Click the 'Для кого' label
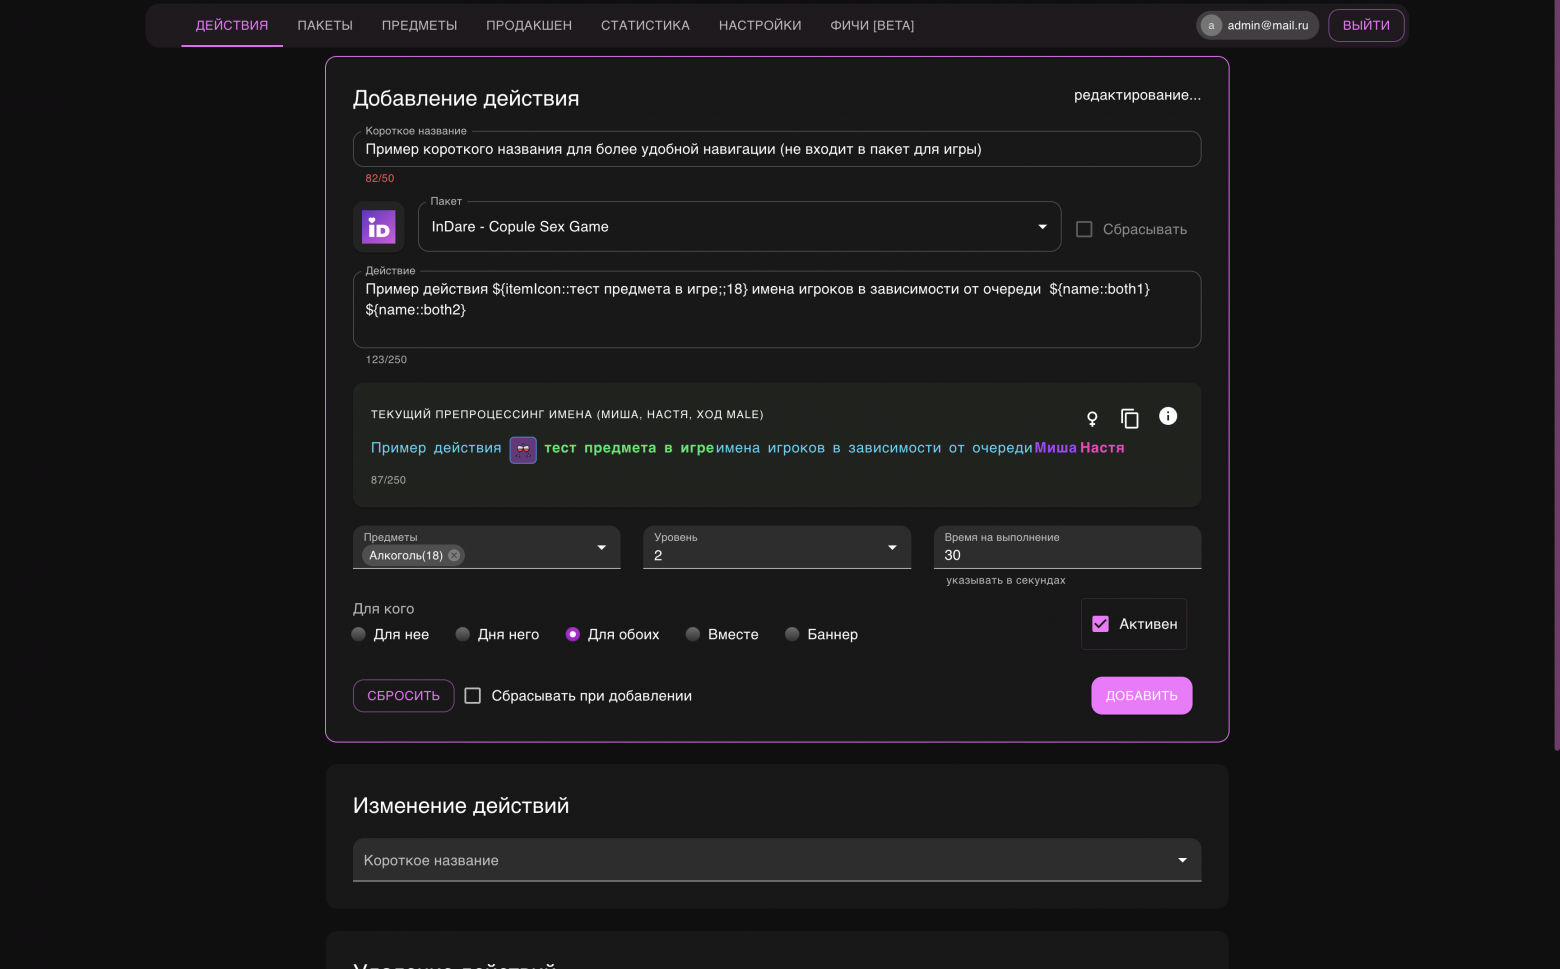Image resolution: width=1560 pixels, height=969 pixels. pos(383,609)
